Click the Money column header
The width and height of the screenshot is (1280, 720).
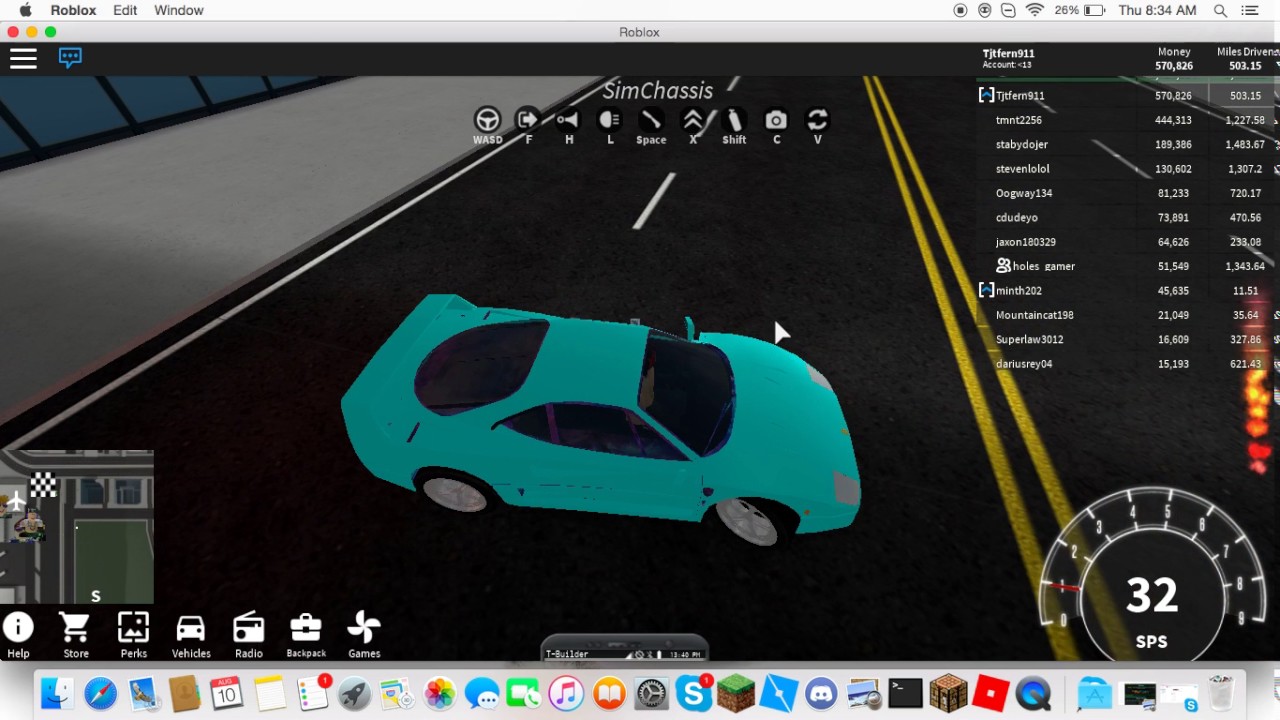tap(1174, 52)
